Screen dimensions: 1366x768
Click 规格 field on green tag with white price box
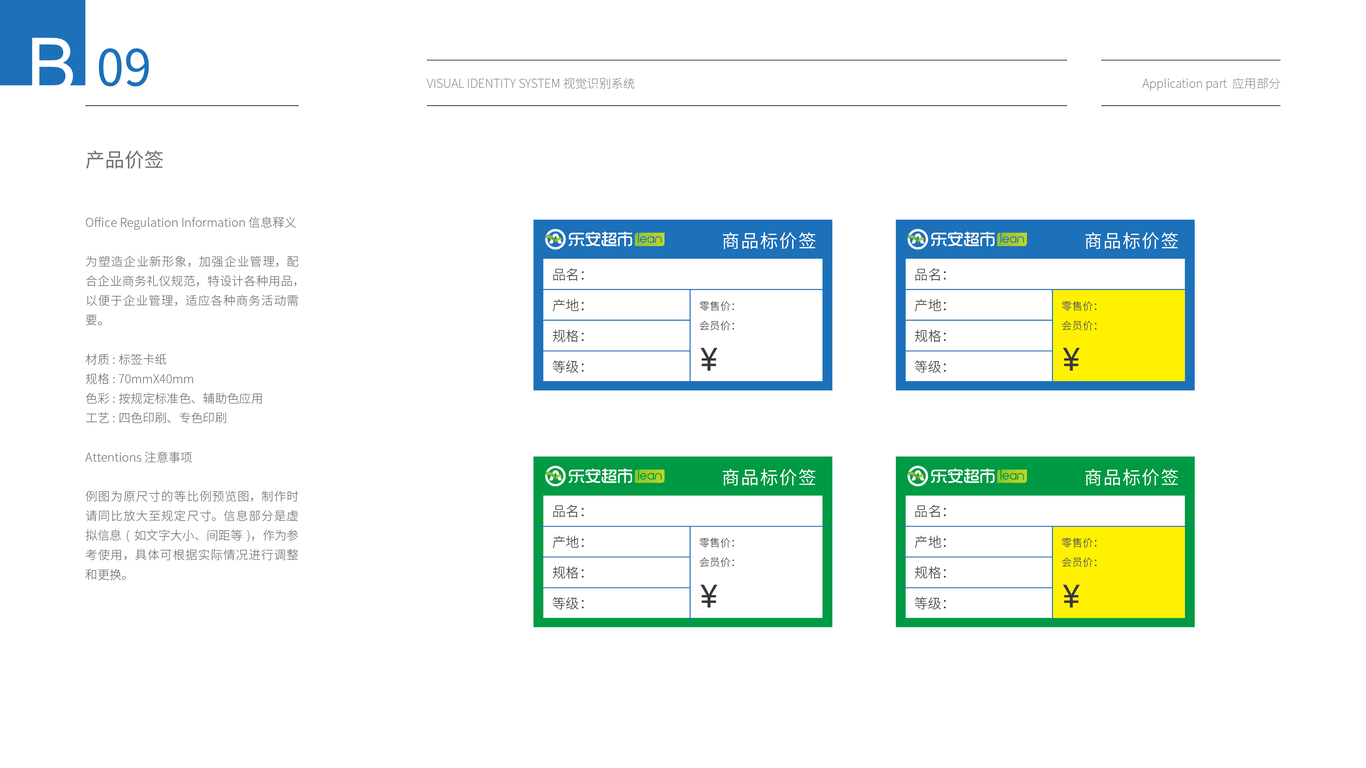(616, 573)
